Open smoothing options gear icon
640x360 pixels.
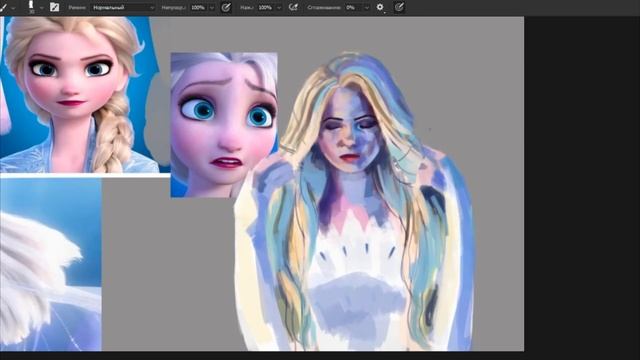click(380, 7)
